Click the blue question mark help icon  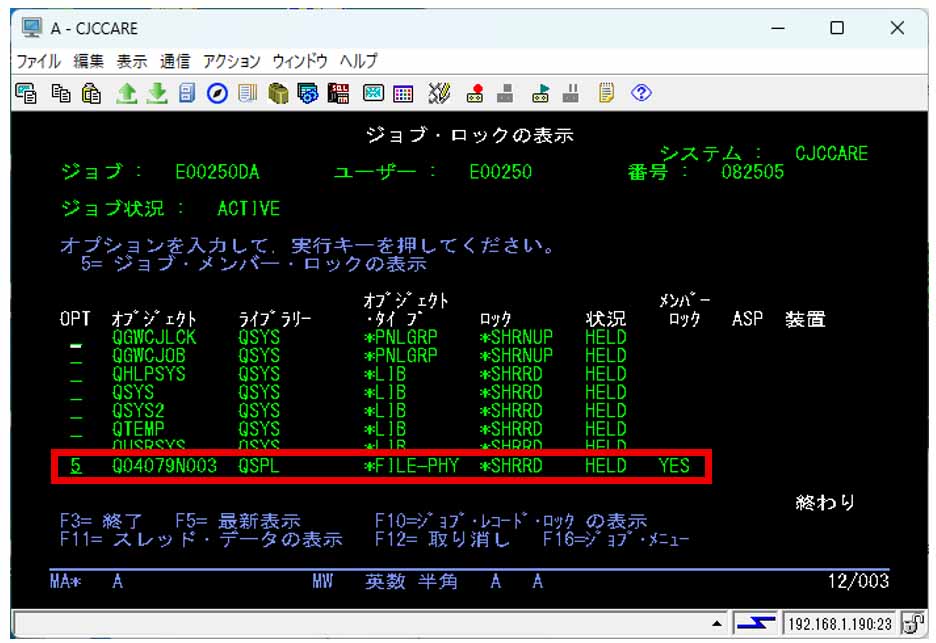pos(642,93)
